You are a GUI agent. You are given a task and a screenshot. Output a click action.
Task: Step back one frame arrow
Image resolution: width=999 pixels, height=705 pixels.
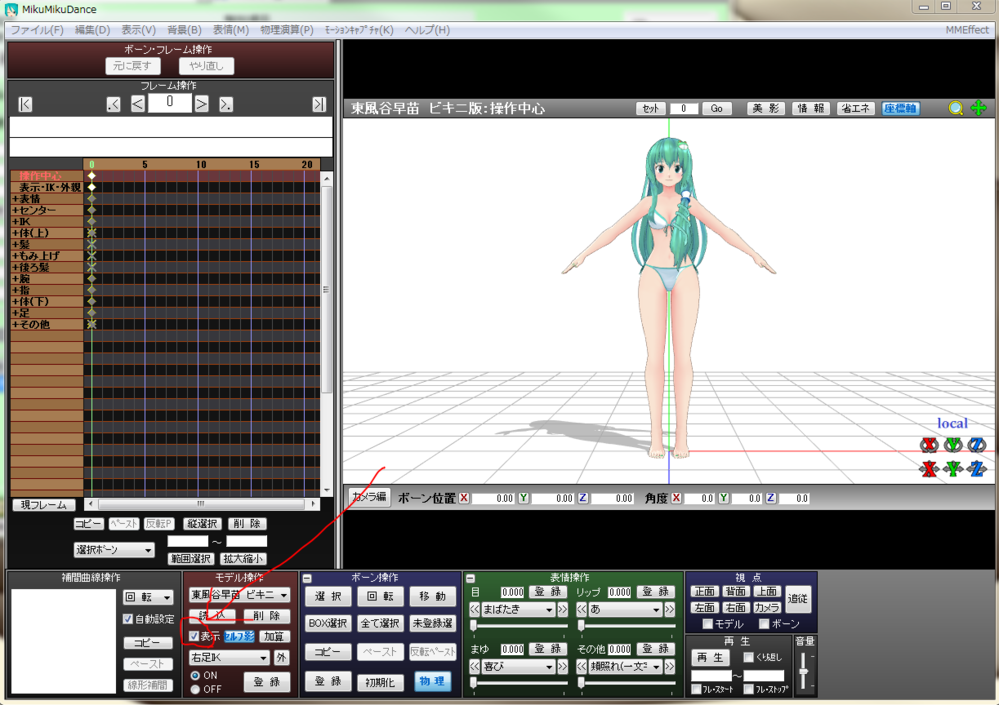138,104
